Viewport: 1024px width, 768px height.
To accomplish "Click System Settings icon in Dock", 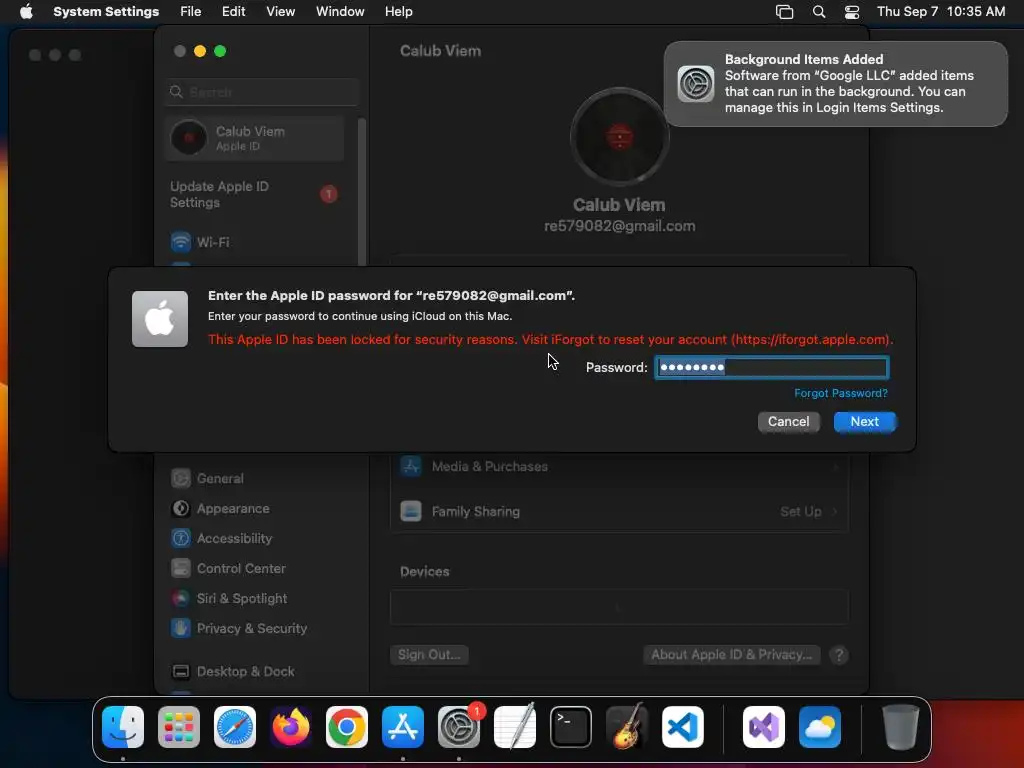I will (459, 727).
